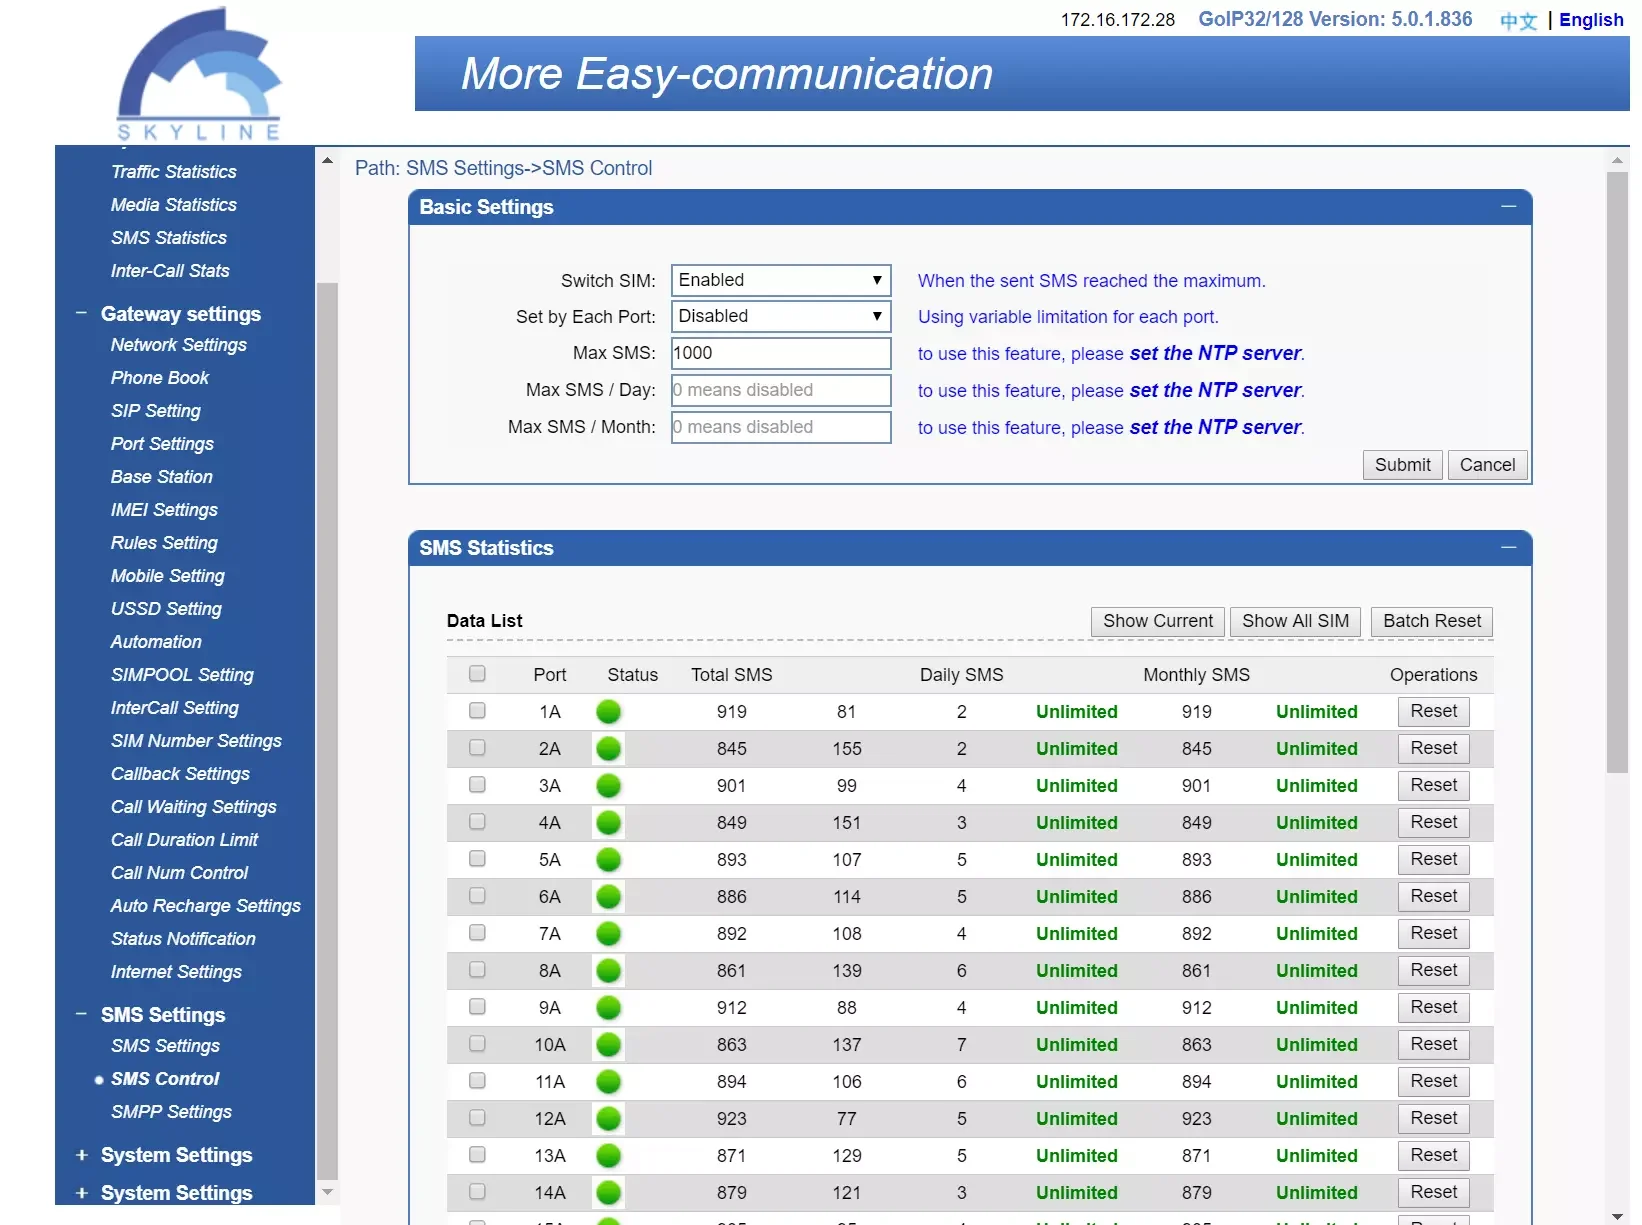The height and width of the screenshot is (1225, 1642).
Task: Follow NTP server link beside Max SMS / Month
Action: click(1215, 427)
